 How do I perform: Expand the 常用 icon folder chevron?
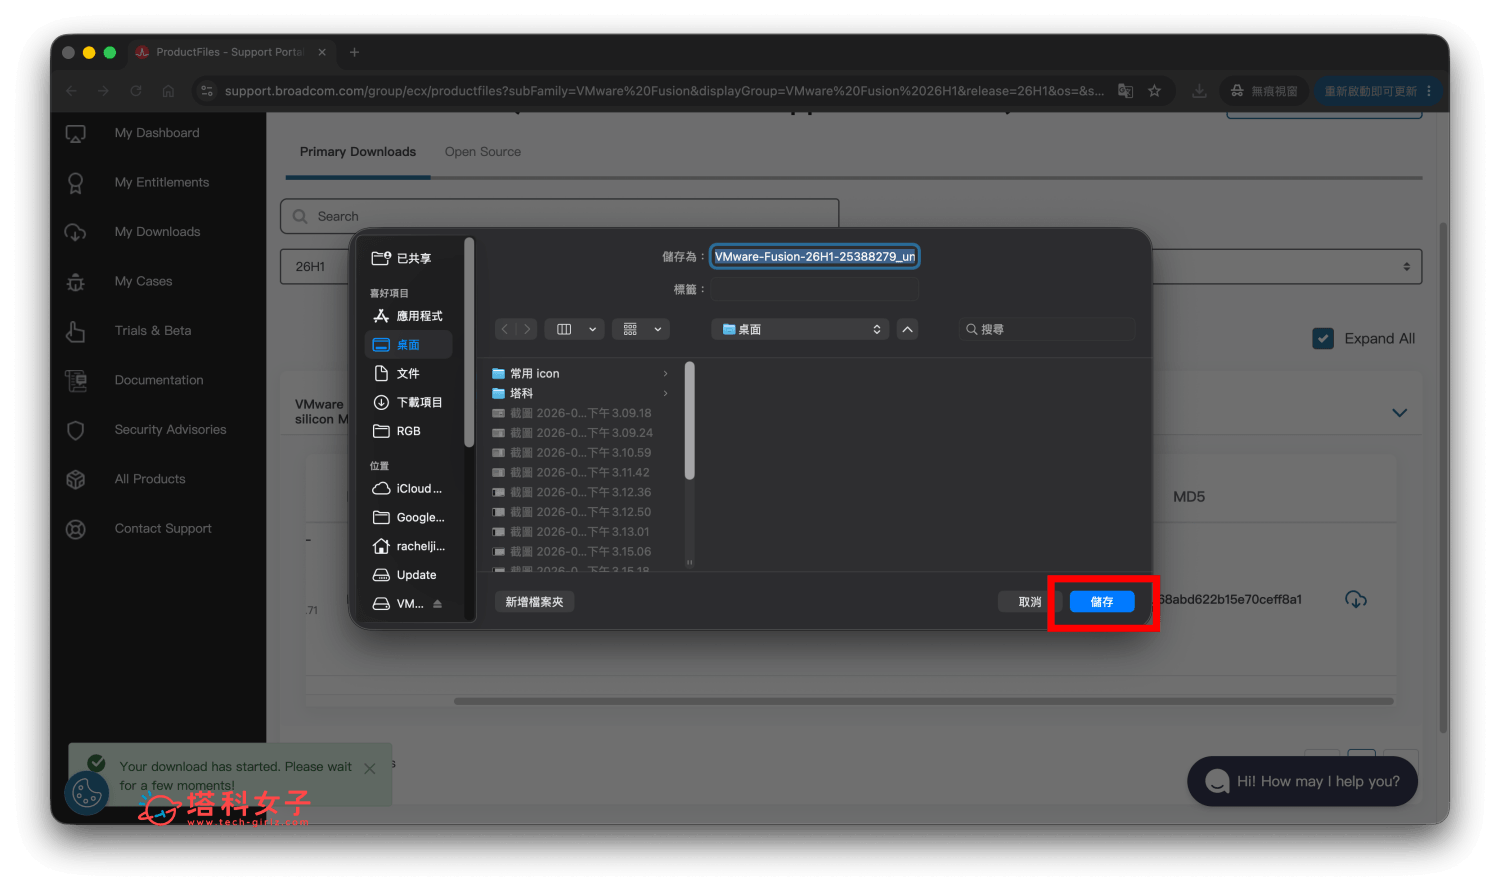pyautogui.click(x=665, y=374)
